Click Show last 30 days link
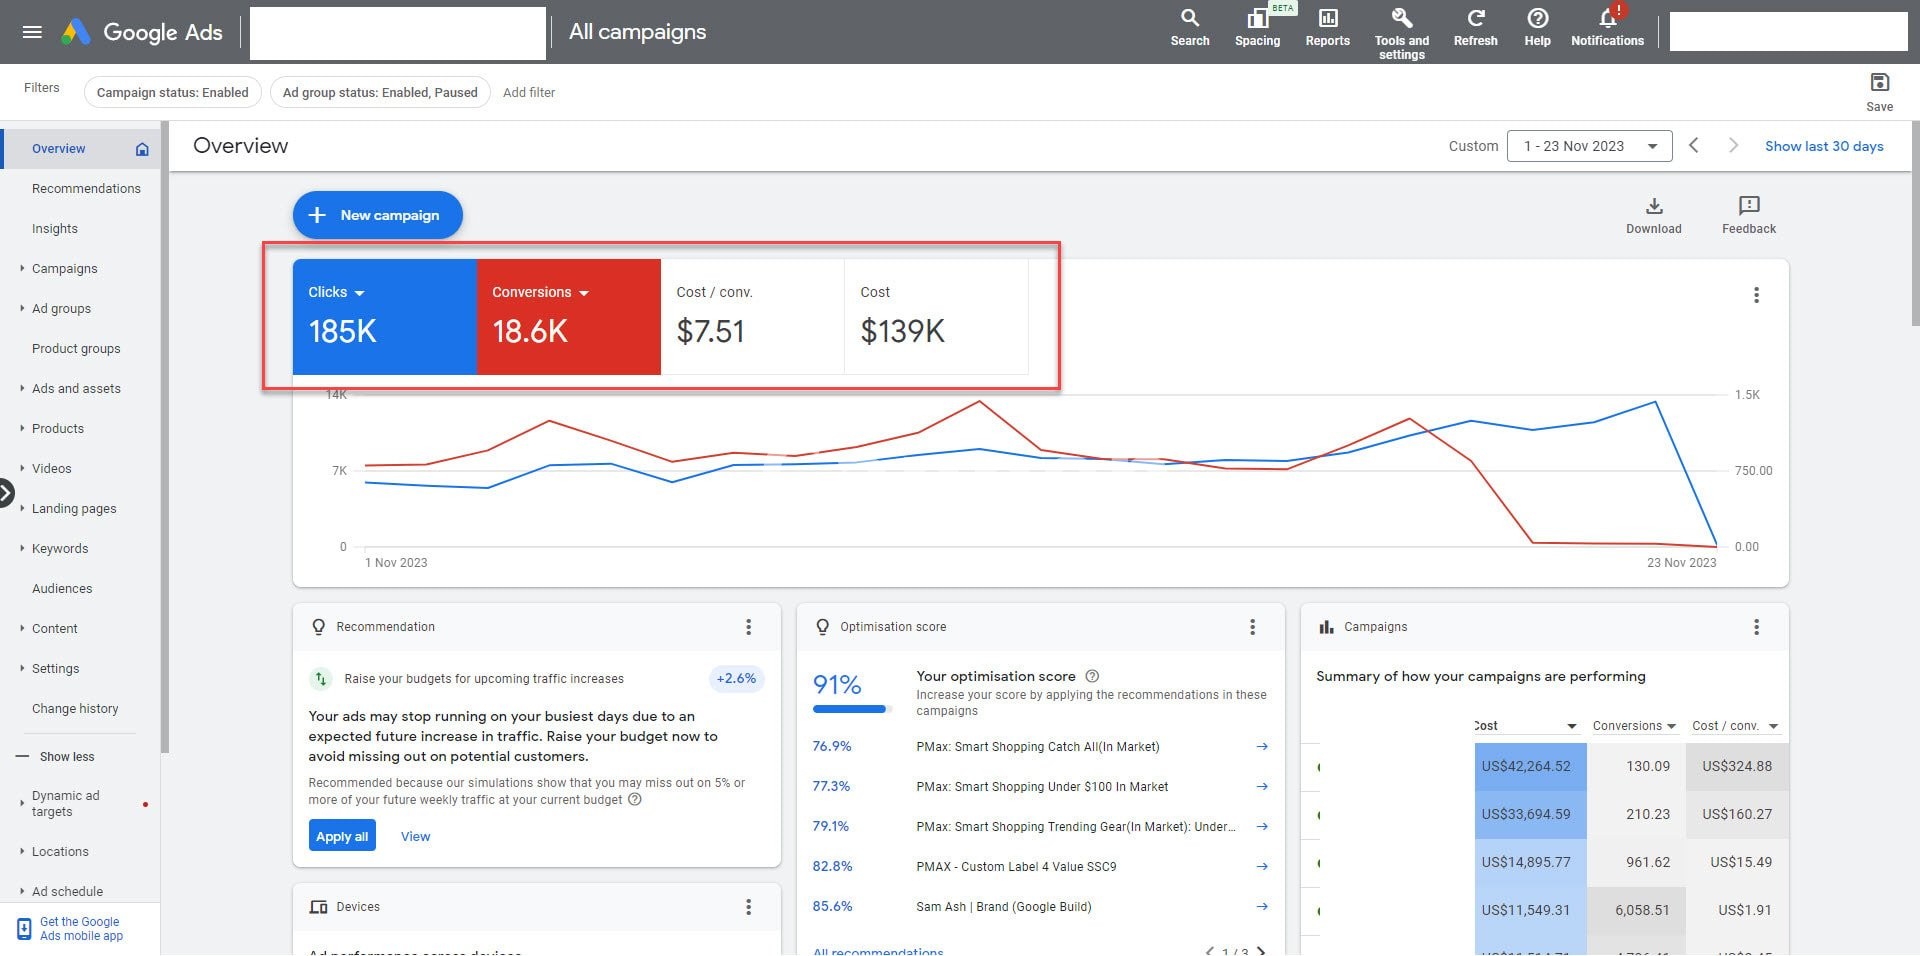 (x=1823, y=146)
